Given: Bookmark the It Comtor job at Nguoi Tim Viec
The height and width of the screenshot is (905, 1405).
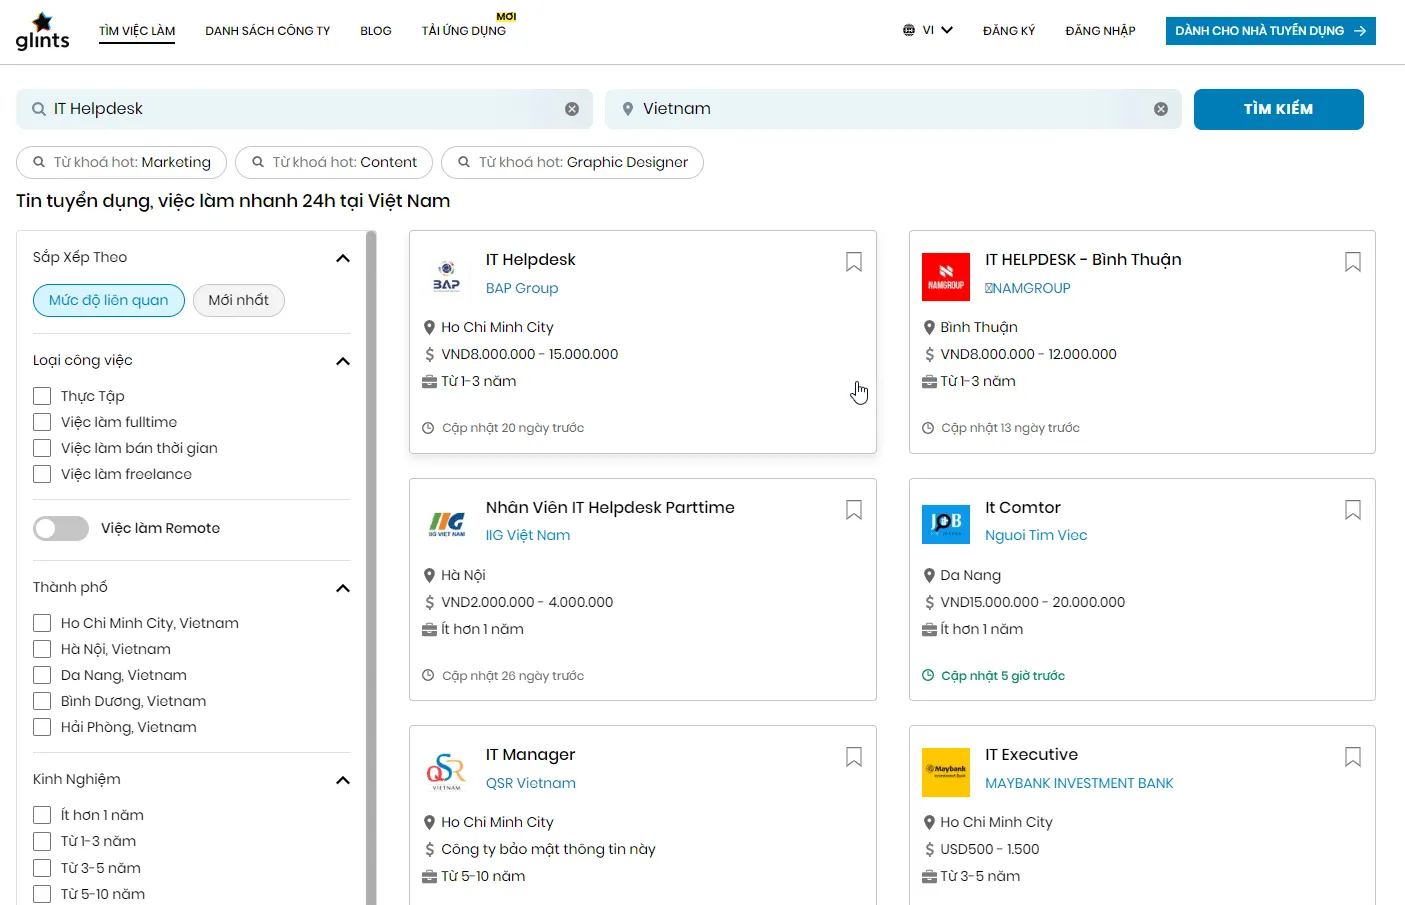Looking at the screenshot, I should (1352, 509).
